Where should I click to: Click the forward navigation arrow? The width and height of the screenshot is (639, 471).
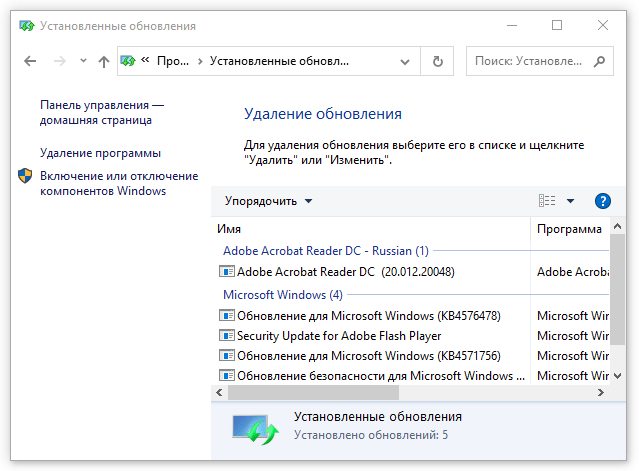pyautogui.click(x=59, y=62)
